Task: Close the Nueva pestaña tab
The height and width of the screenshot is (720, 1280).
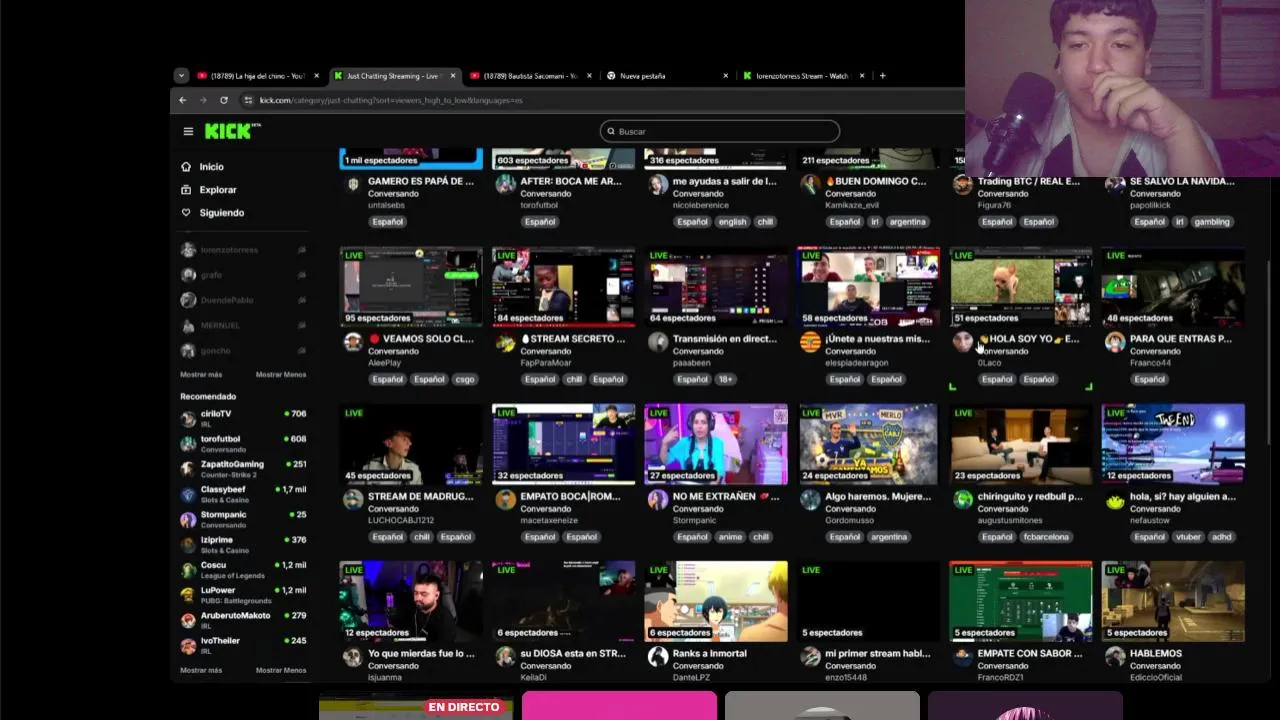Action: coord(727,76)
